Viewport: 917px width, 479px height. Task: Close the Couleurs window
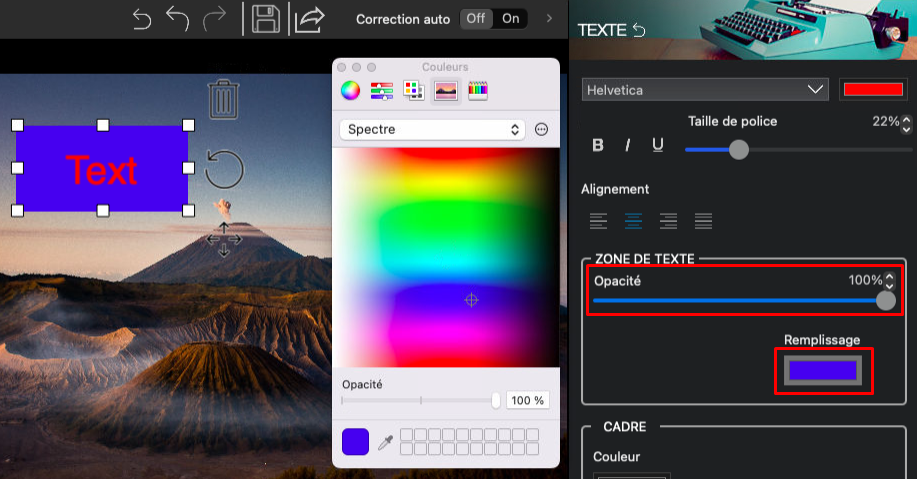(x=342, y=67)
